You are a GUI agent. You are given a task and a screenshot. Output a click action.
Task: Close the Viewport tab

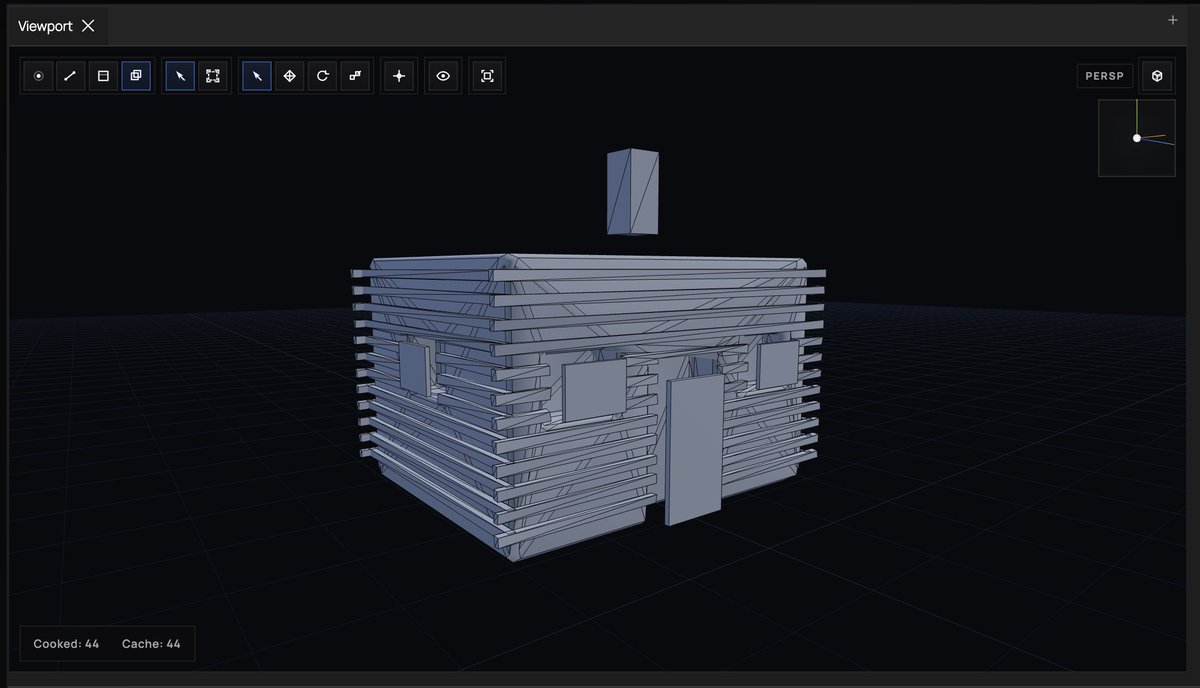(88, 26)
